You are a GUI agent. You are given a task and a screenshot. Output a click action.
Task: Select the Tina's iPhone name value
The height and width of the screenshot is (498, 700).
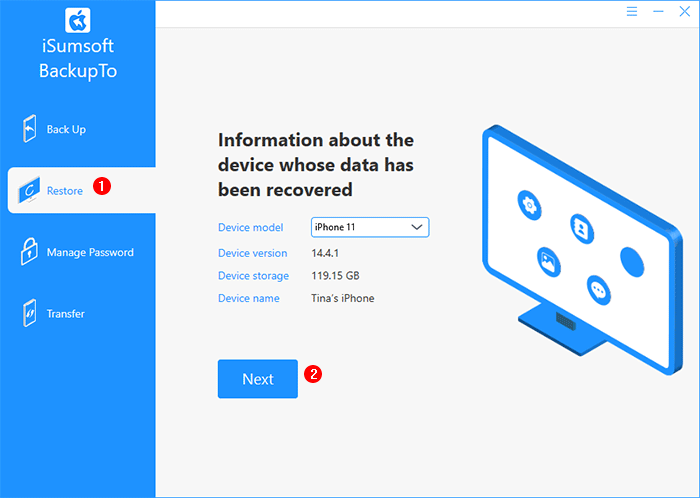(x=342, y=298)
